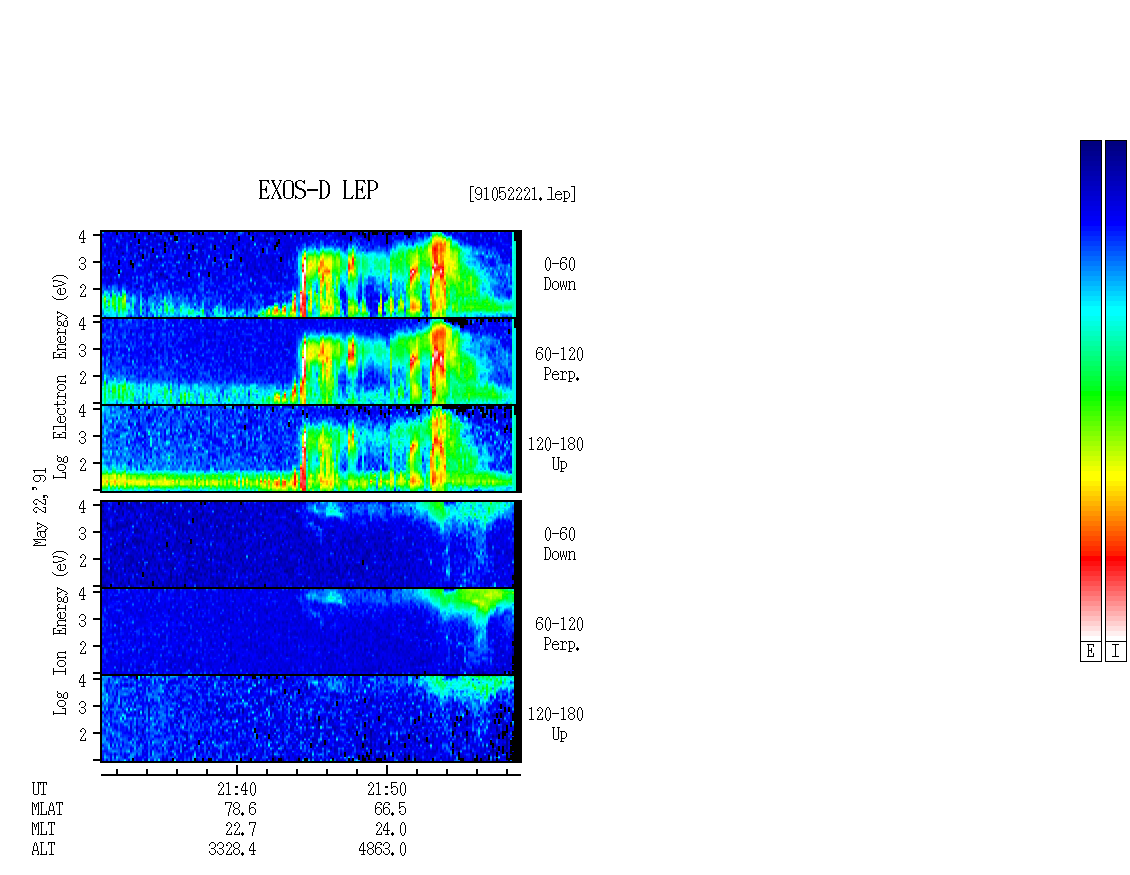Click the I ion color scale bar

click(1116, 390)
